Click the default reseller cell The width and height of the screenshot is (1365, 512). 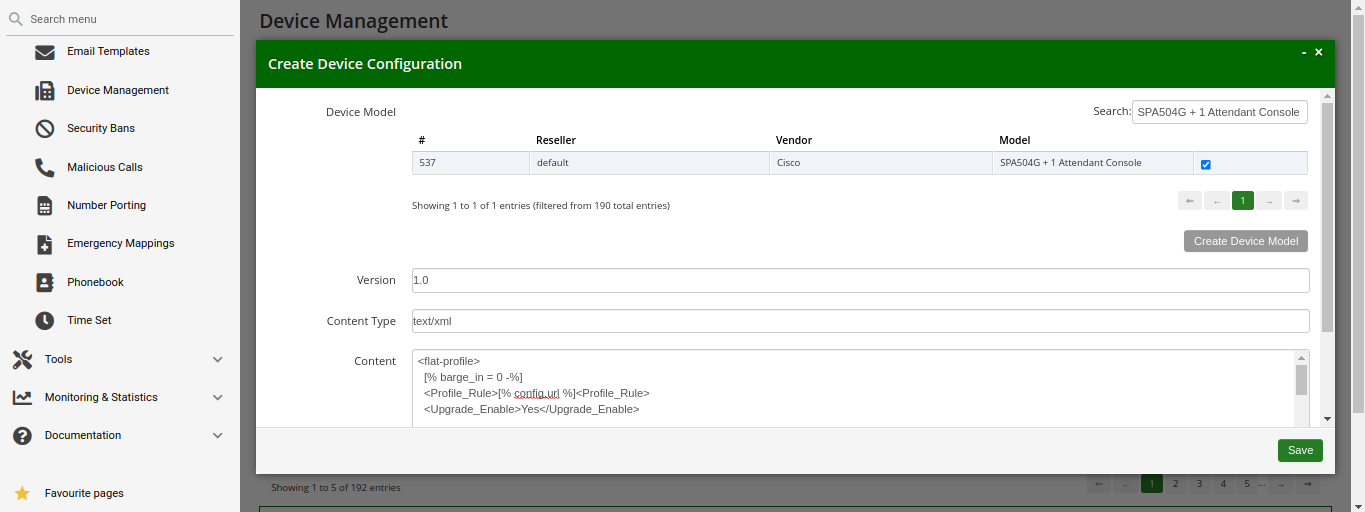click(649, 163)
